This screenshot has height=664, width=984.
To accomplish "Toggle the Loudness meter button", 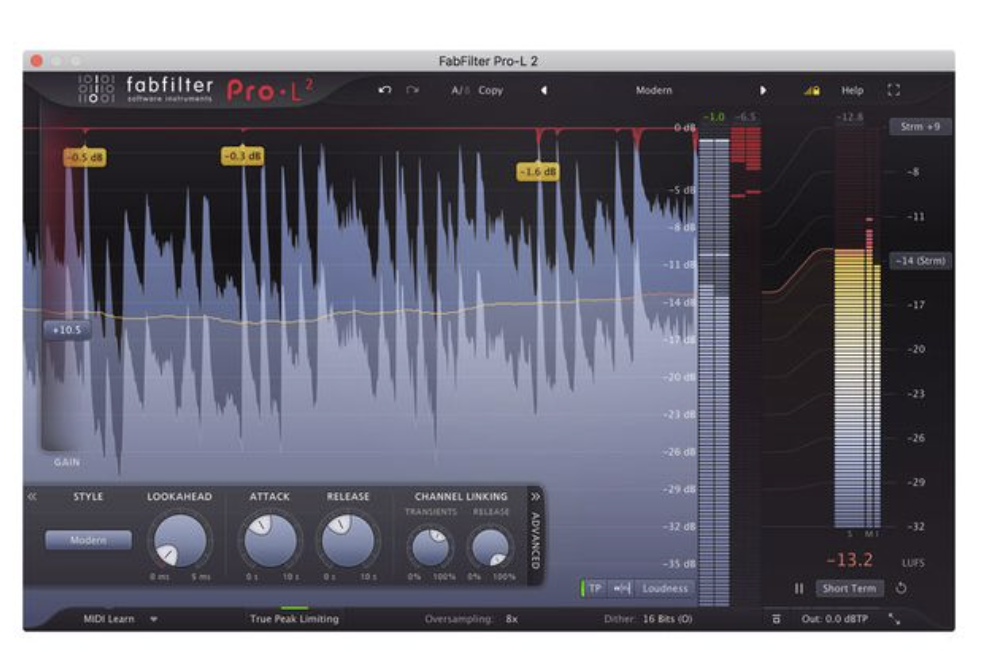I will click(x=665, y=589).
